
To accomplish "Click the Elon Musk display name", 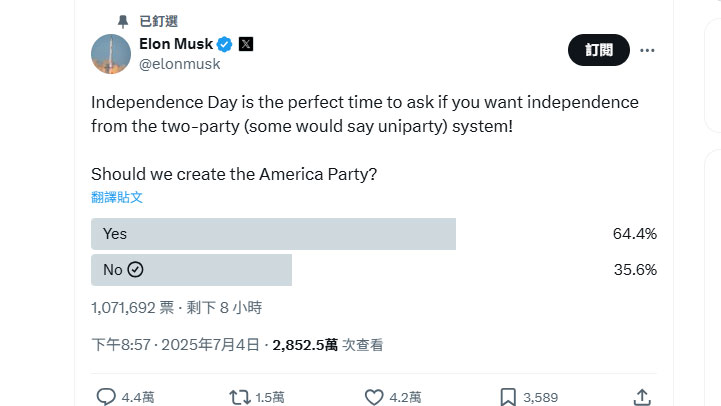I will (x=176, y=44).
